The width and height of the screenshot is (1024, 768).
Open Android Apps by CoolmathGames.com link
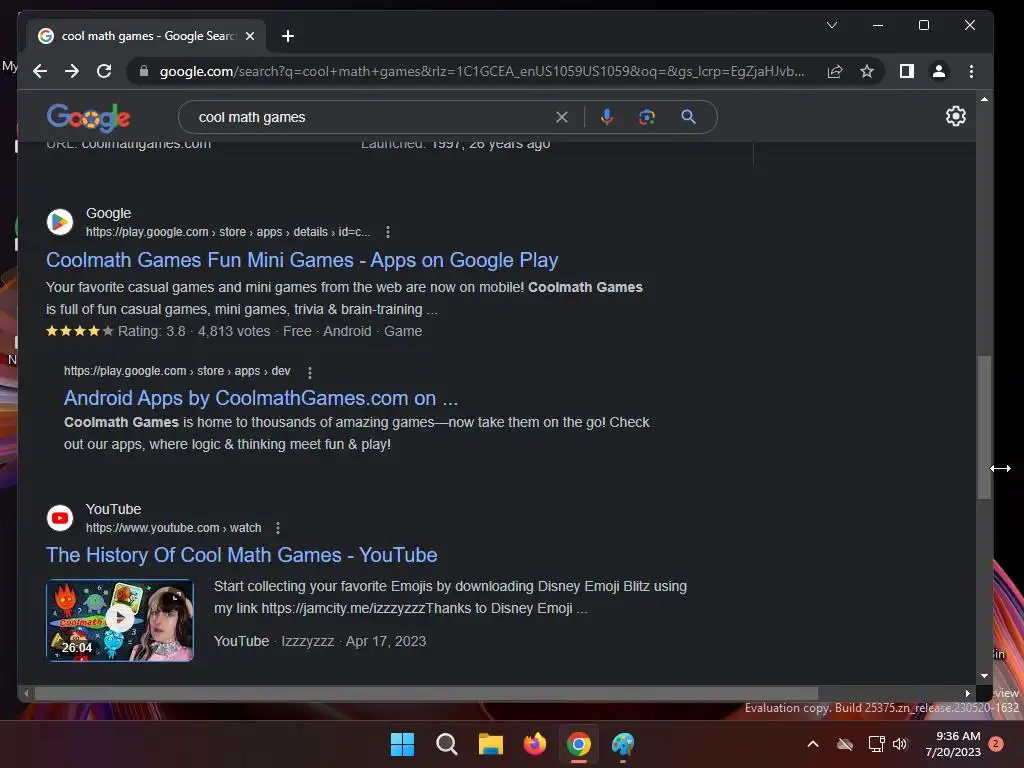coord(261,398)
